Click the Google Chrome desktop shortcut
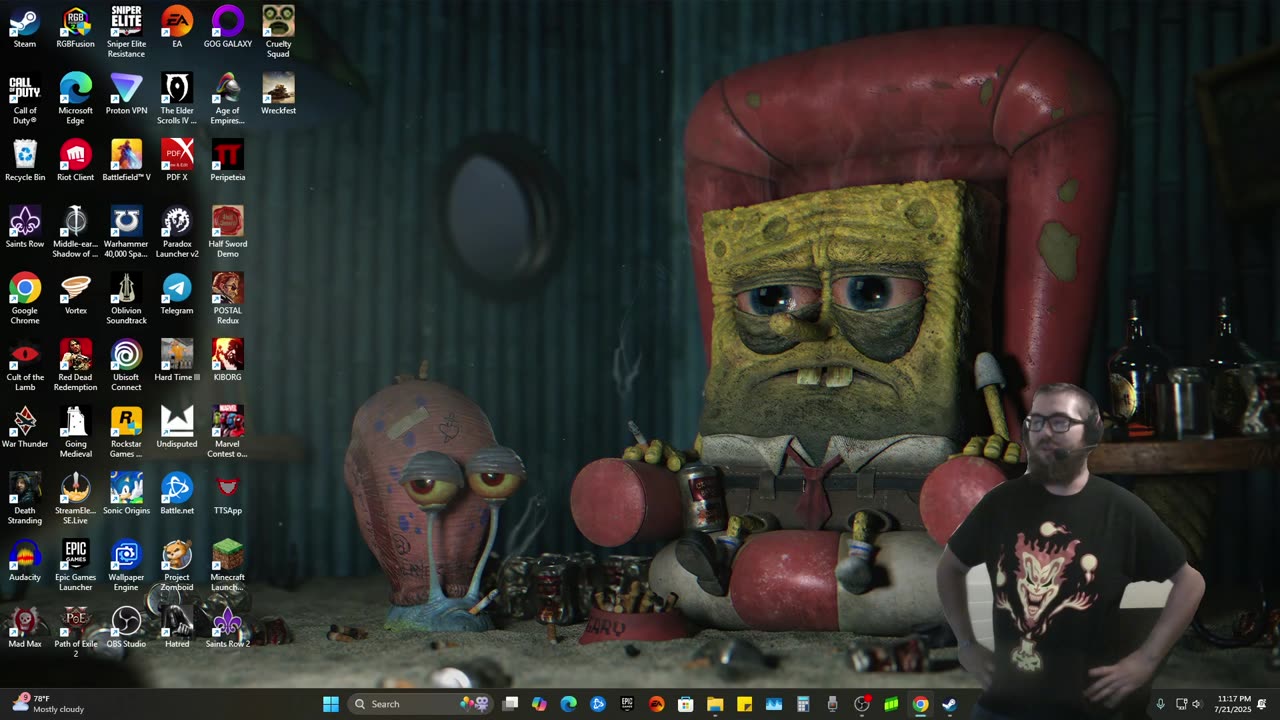Screen dimensions: 1280x720 [25, 299]
